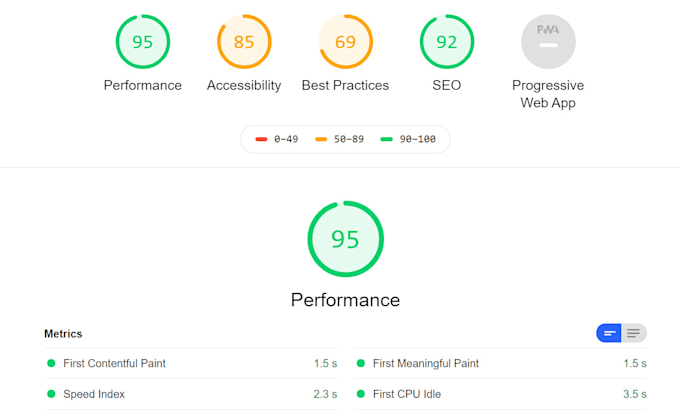This screenshot has width=680, height=410.
Task: Click the Accessibility gauge circle showing 85
Action: (244, 42)
